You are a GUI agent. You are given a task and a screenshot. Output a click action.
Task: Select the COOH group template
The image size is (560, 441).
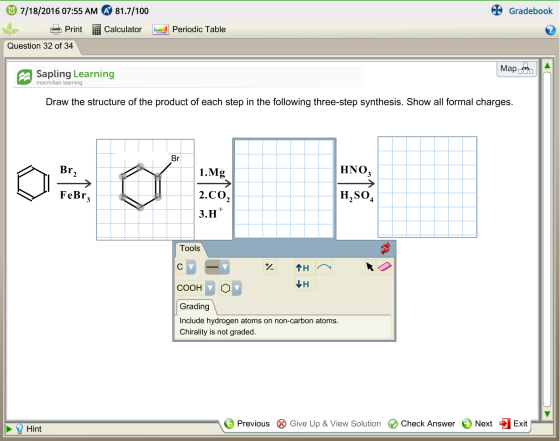[190, 288]
